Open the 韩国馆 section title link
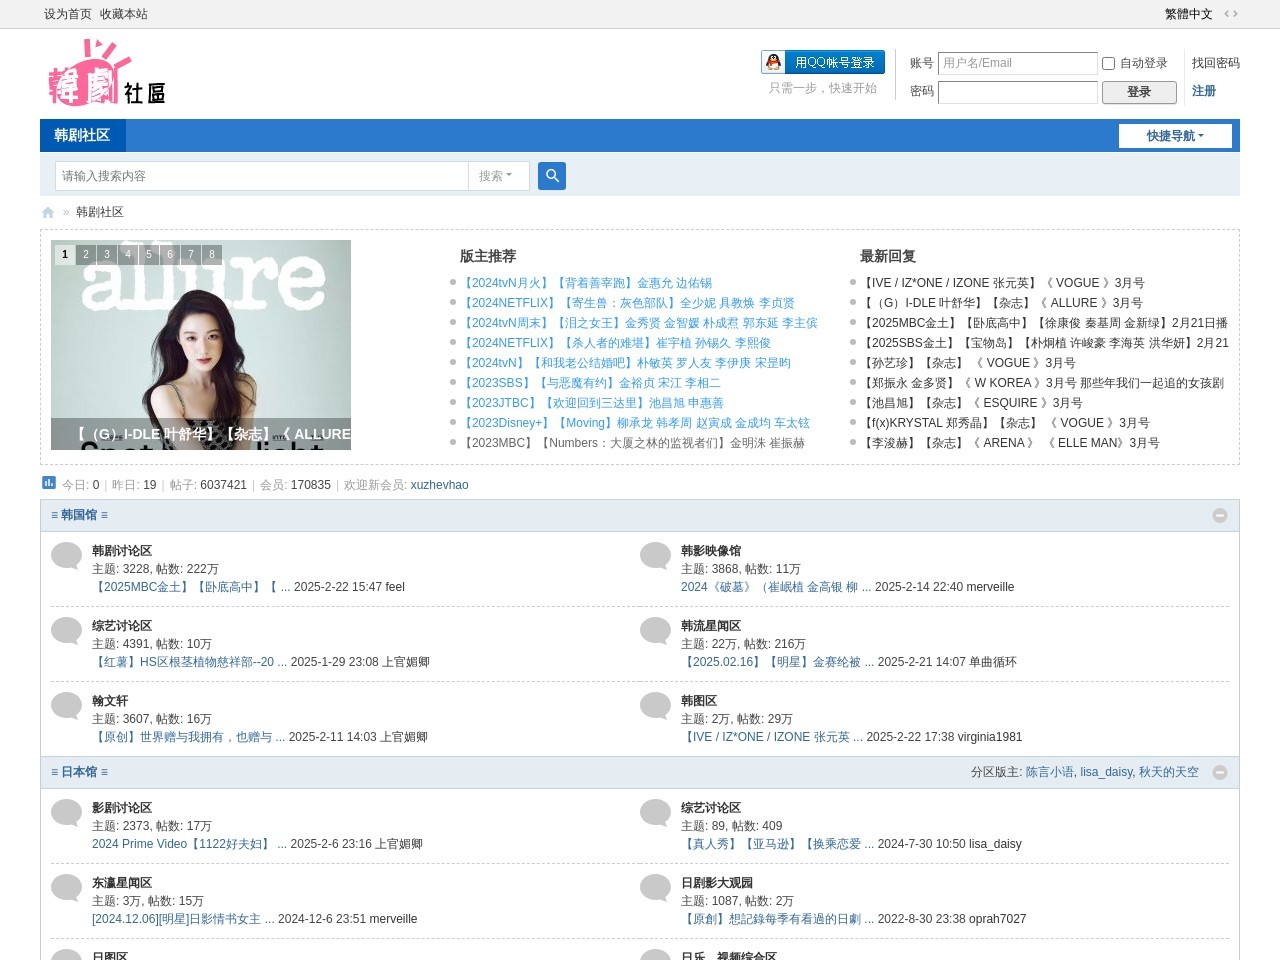The image size is (1280, 960). (79, 515)
